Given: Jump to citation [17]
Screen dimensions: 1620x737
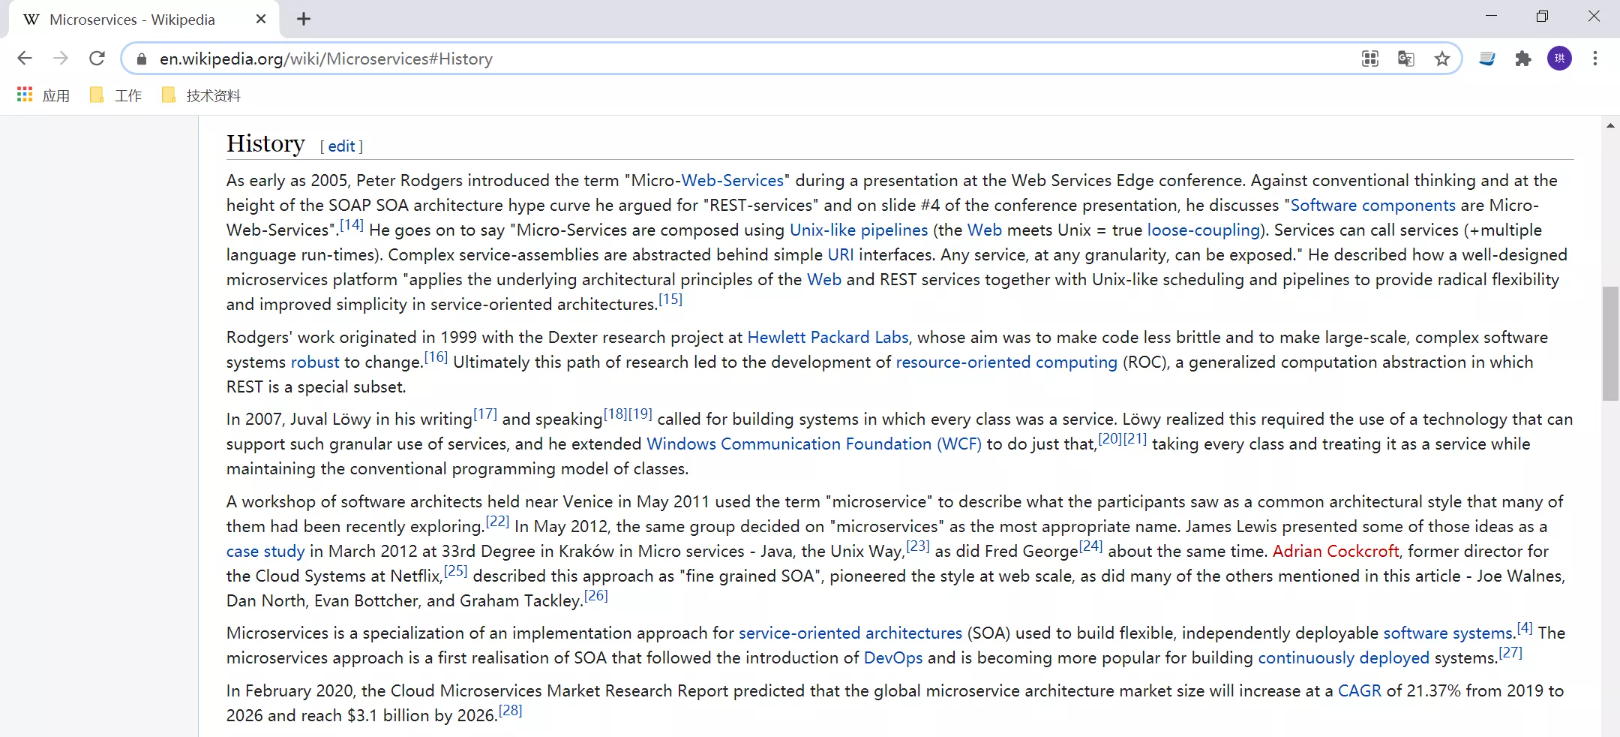Looking at the screenshot, I should click(485, 414).
